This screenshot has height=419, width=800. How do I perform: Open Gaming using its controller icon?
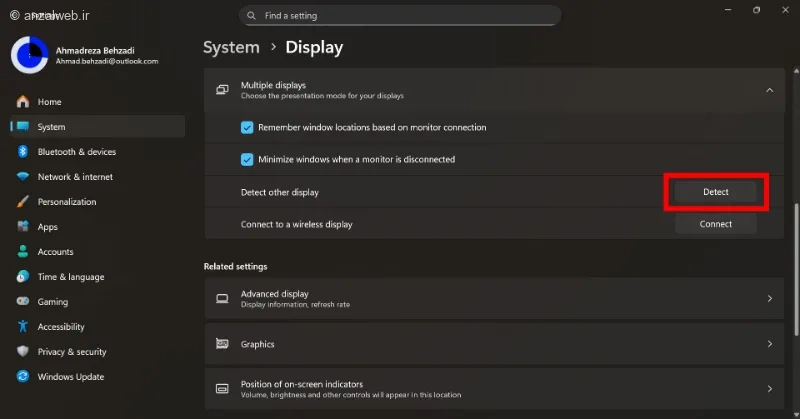tap(22, 302)
